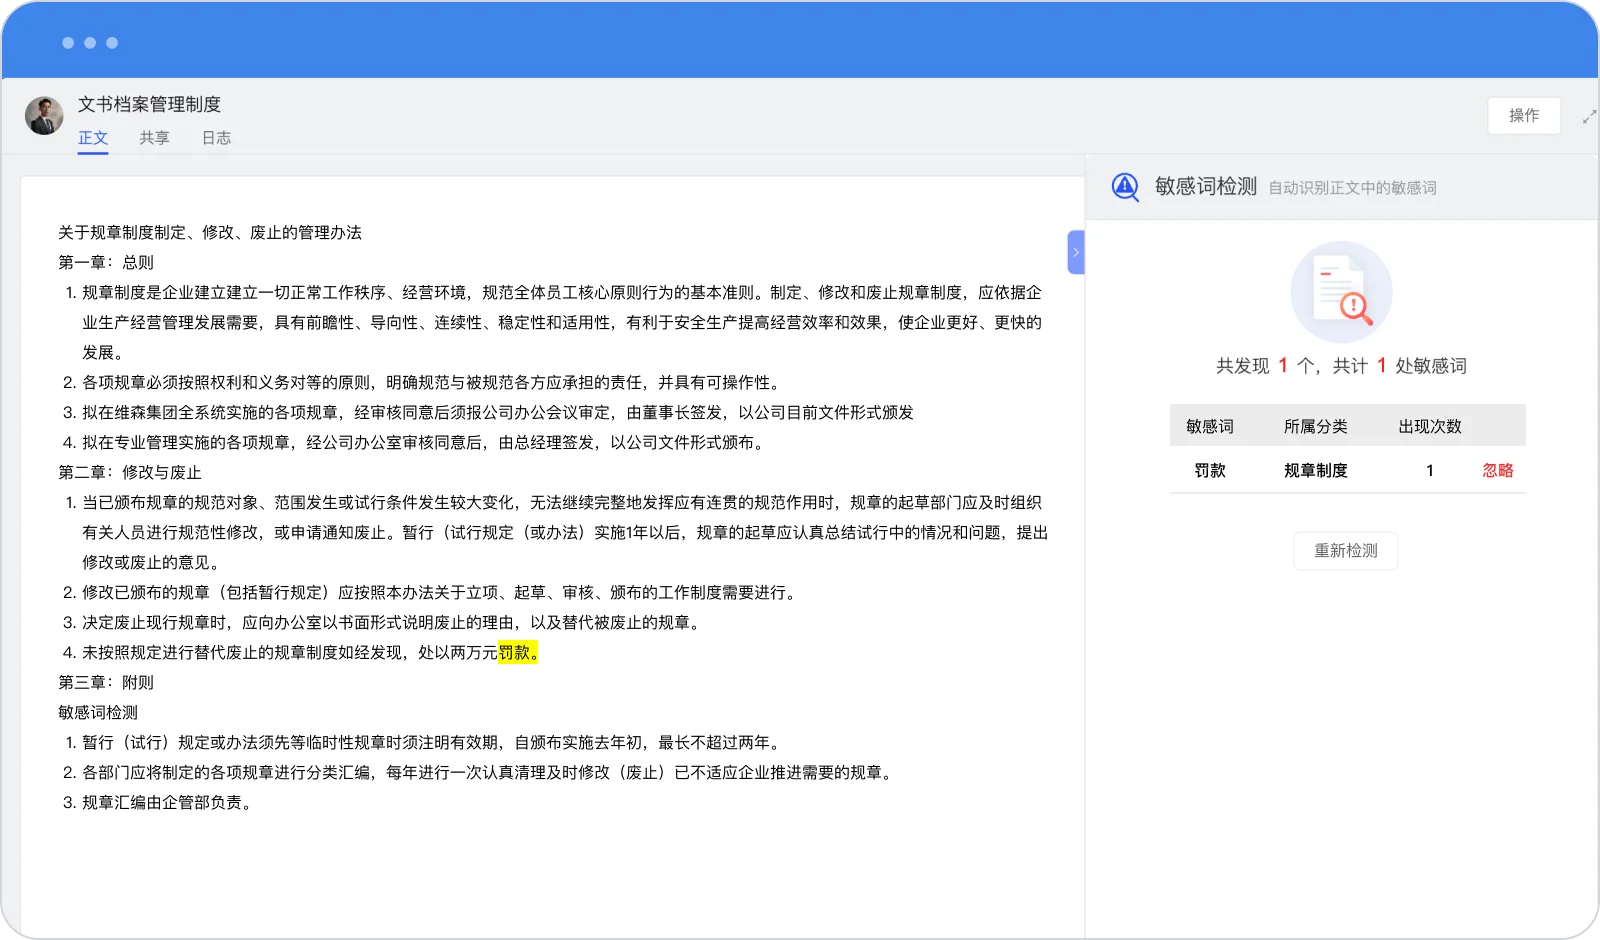Screen dimensions: 1600x940
Task: Click the 重新检测 button
Action: [1346, 551]
